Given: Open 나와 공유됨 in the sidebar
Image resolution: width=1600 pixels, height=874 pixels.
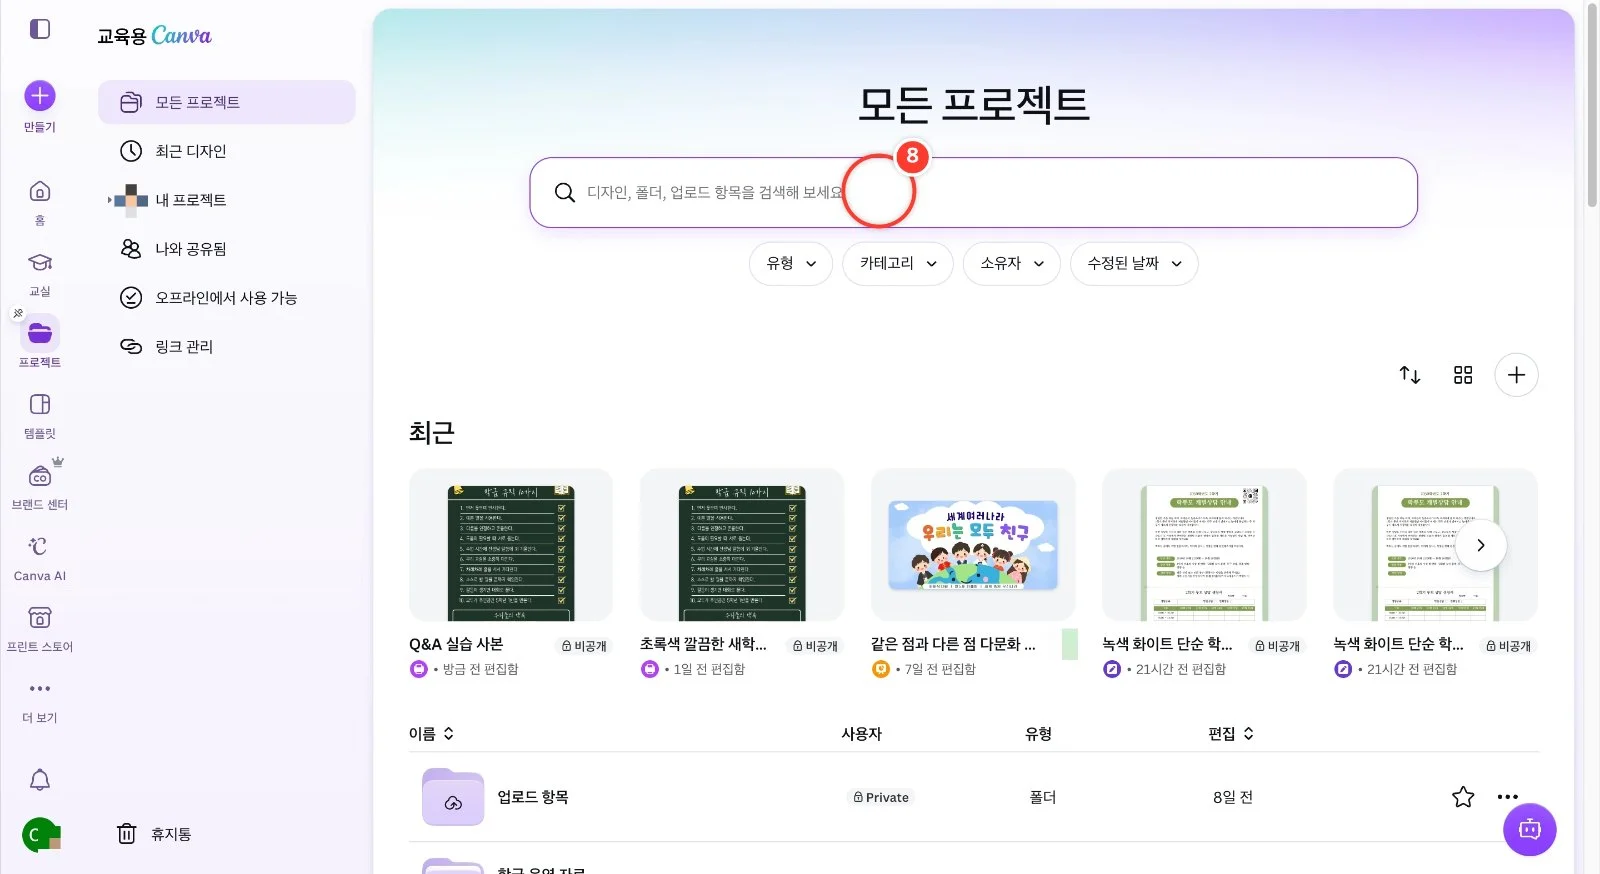Looking at the screenshot, I should tap(227, 249).
